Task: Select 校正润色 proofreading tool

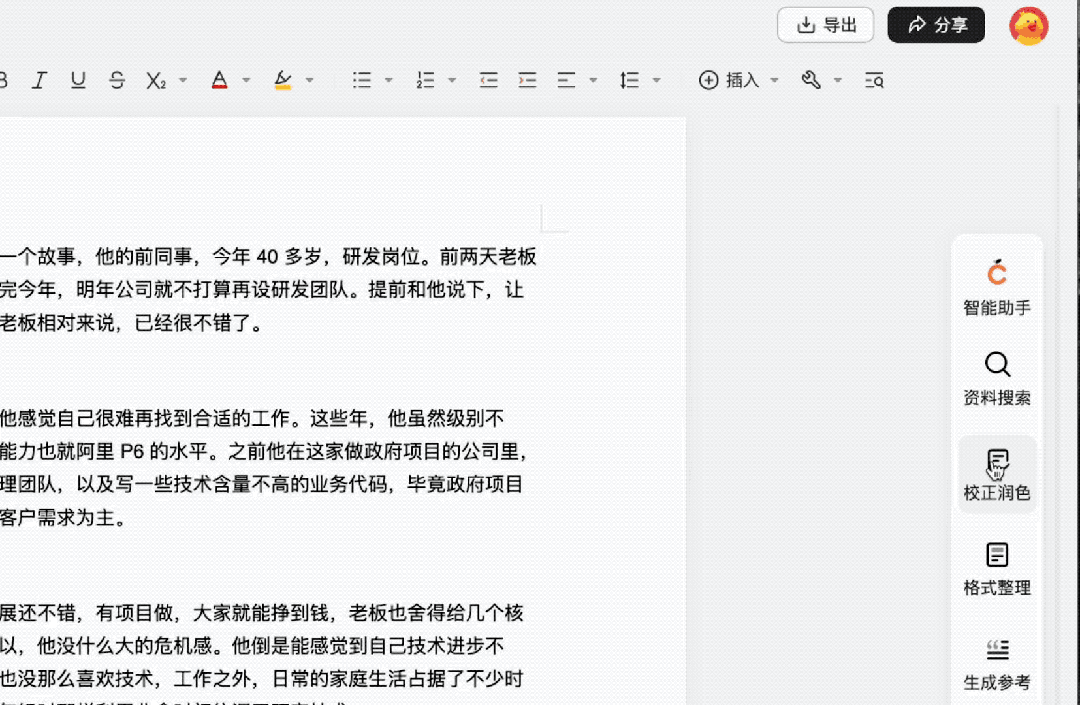Action: pyautogui.click(x=997, y=474)
